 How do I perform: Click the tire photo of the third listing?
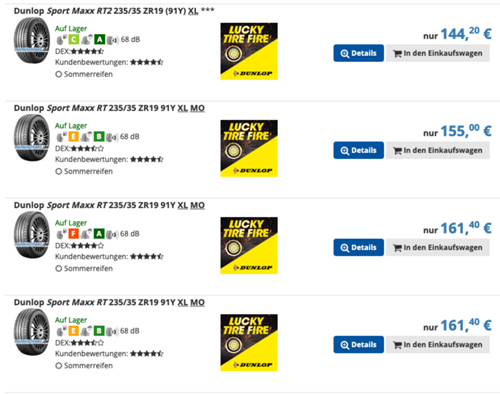[32, 235]
